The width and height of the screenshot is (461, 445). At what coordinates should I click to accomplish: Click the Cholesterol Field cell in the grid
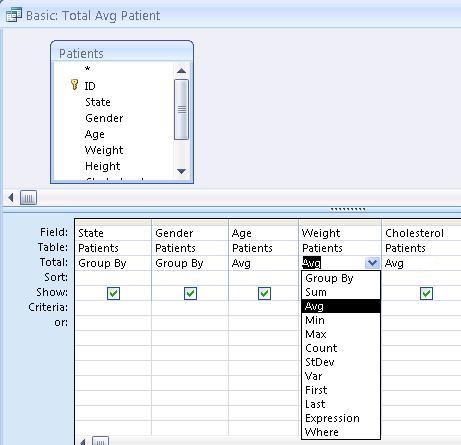[x=421, y=233]
